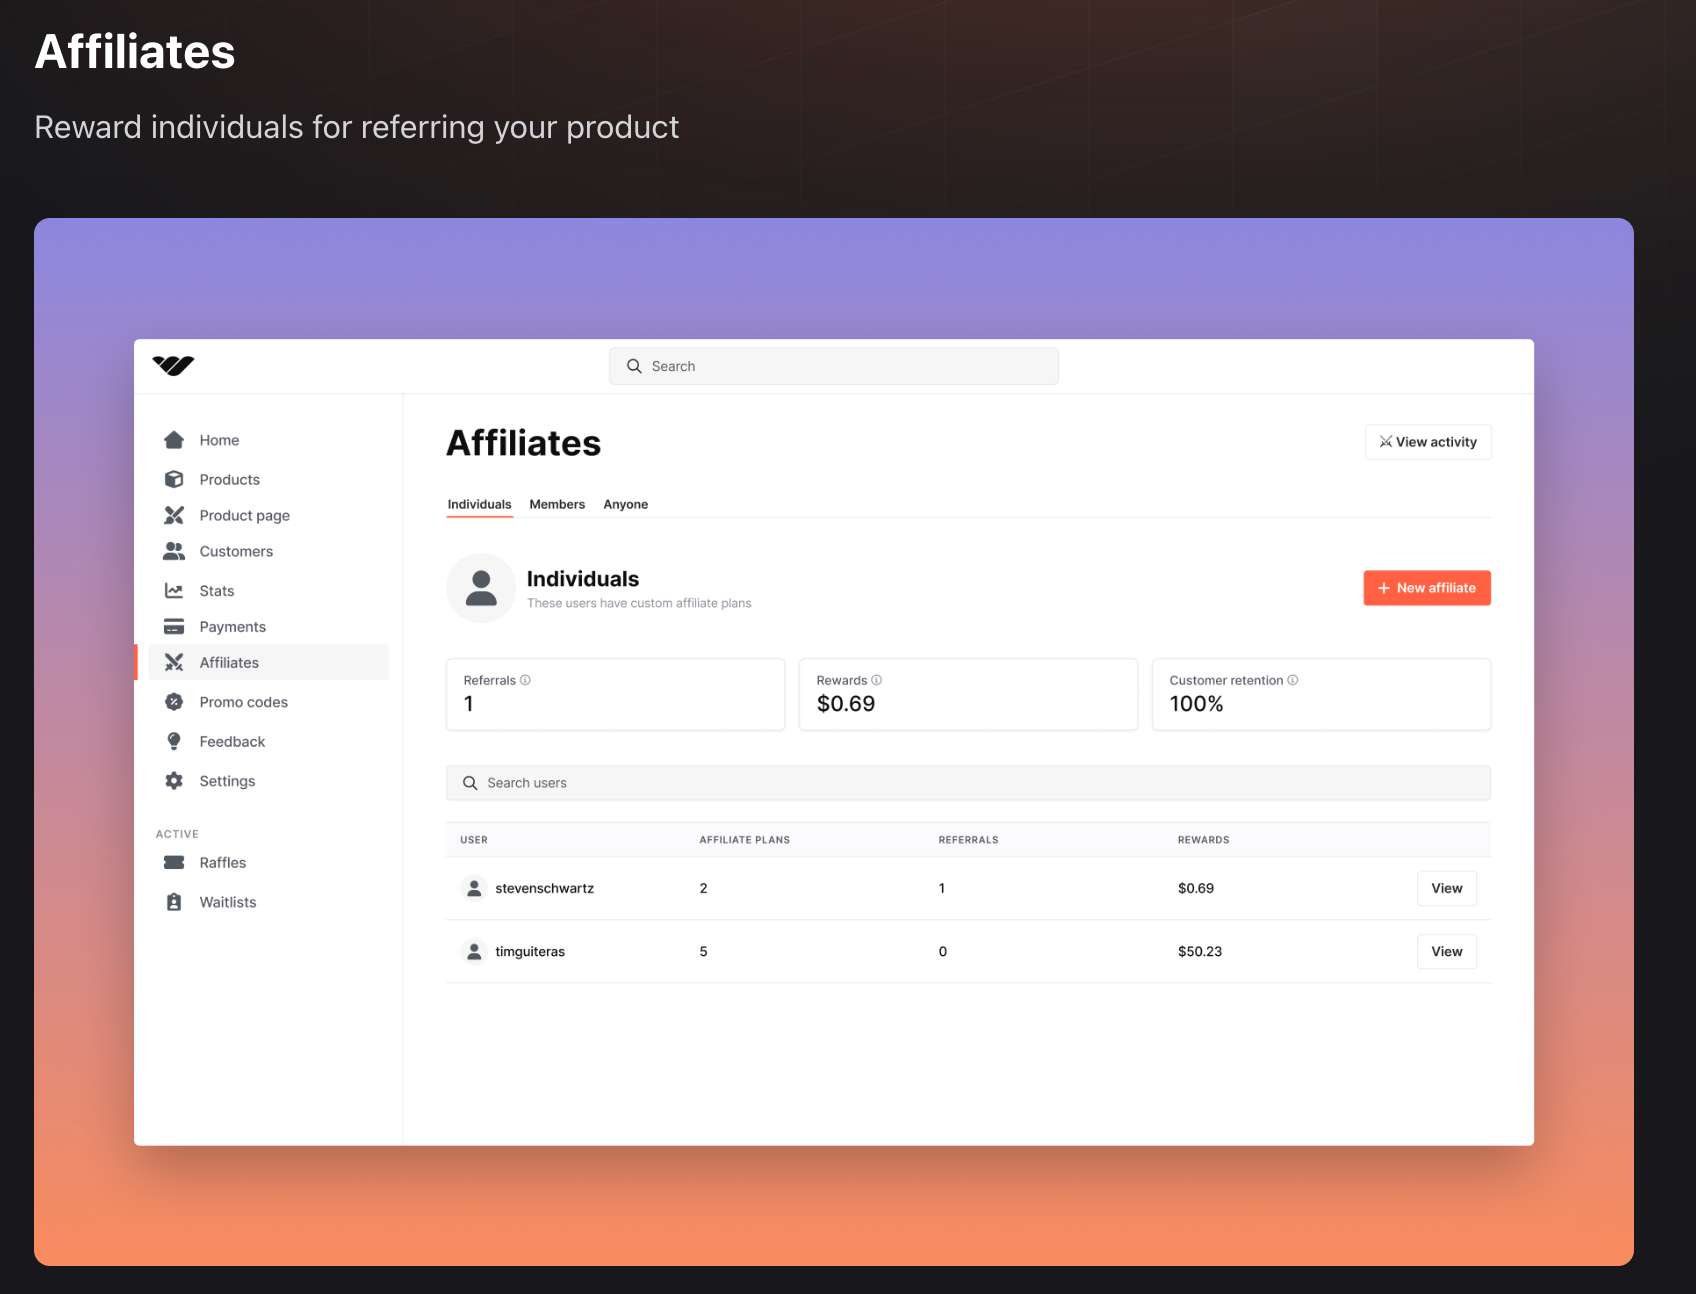1696x1294 pixels.
Task: Click the Settings gear icon
Action: click(x=174, y=781)
